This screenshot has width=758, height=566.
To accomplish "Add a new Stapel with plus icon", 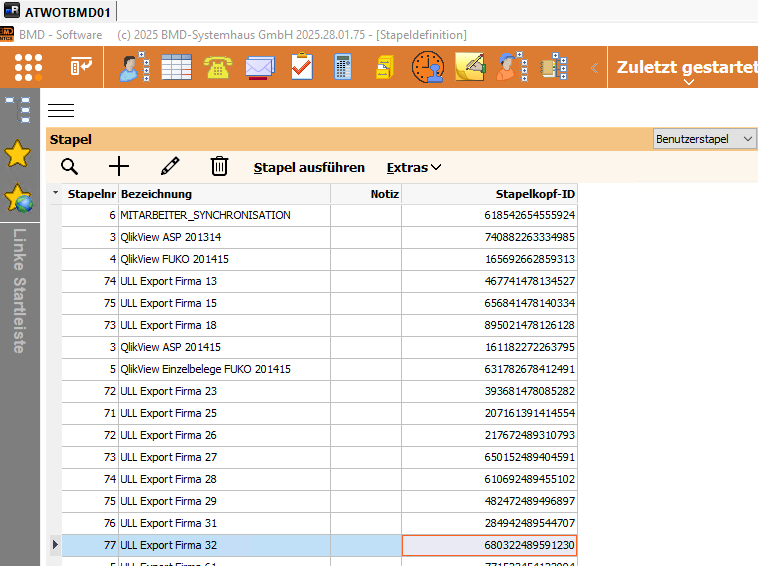I will [x=119, y=167].
